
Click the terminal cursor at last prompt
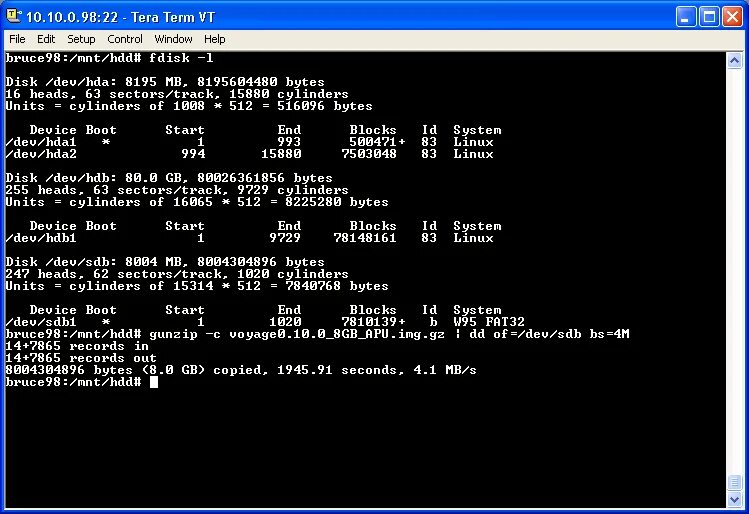tap(153, 382)
